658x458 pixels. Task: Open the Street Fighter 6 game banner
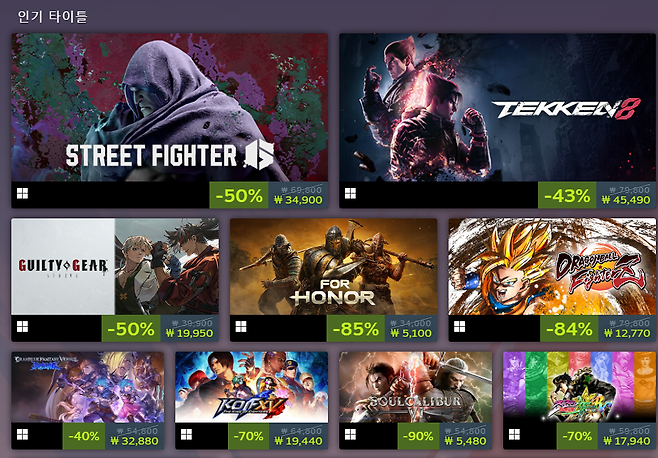coord(170,107)
